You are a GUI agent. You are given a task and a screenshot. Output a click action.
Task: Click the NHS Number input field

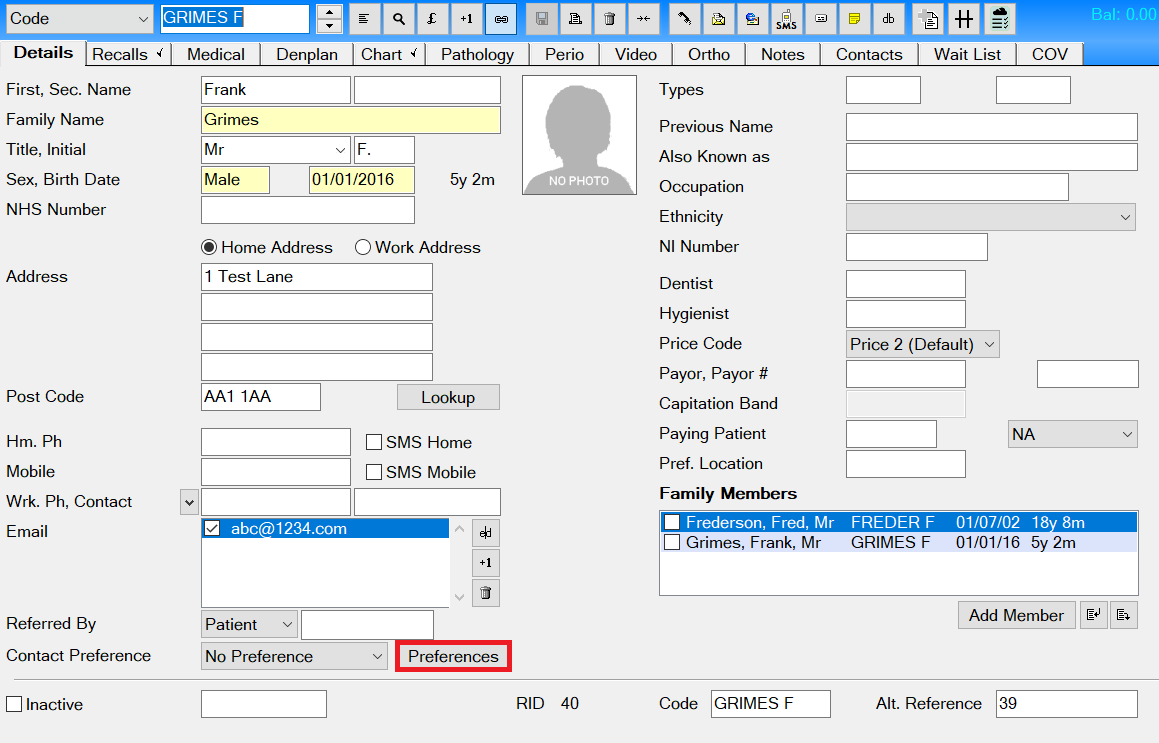(x=307, y=210)
